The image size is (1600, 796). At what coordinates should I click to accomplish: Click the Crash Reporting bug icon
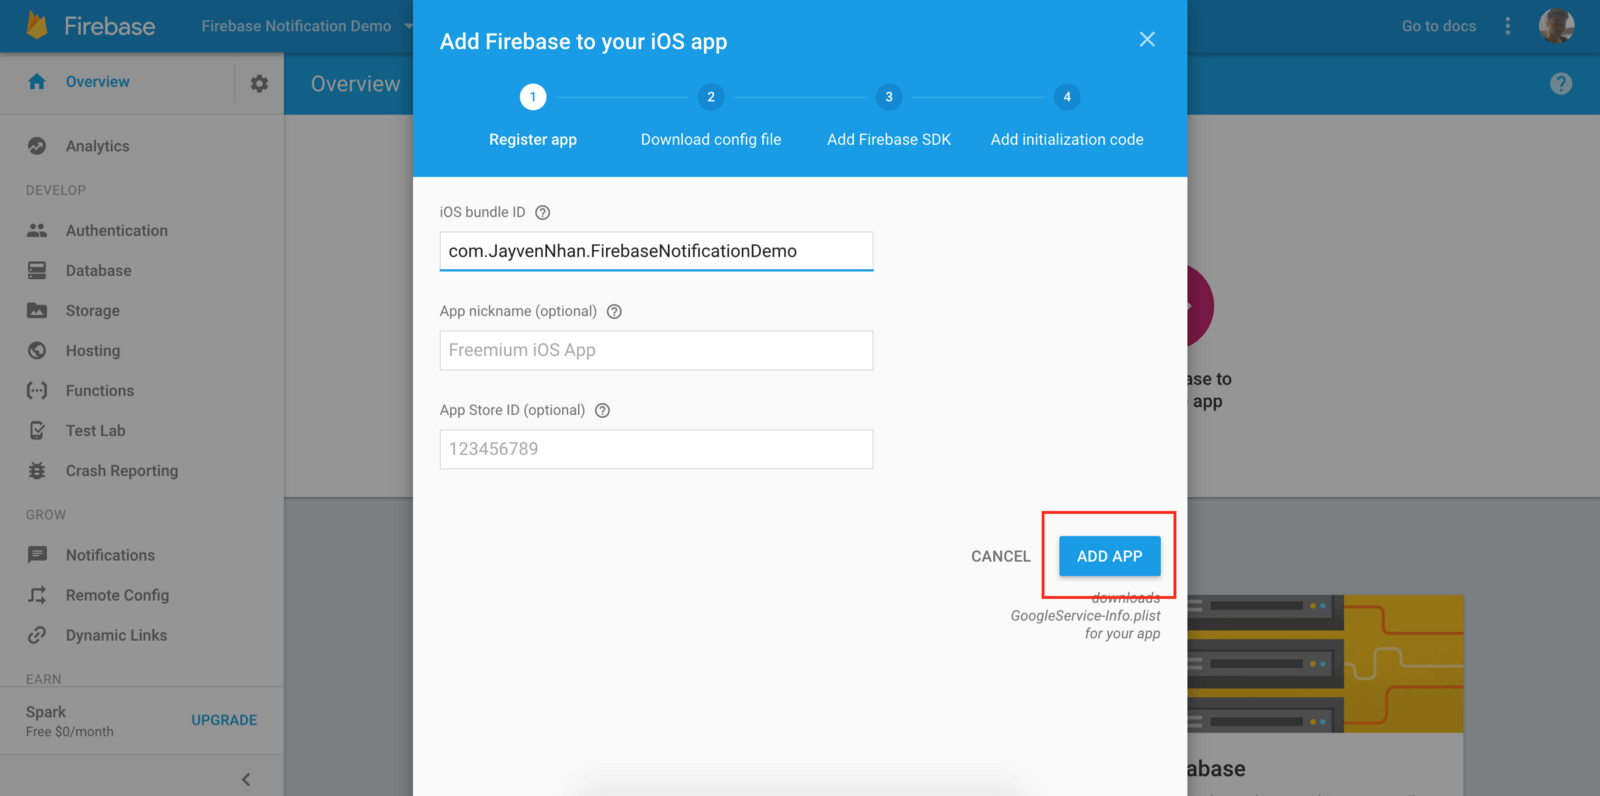point(37,470)
